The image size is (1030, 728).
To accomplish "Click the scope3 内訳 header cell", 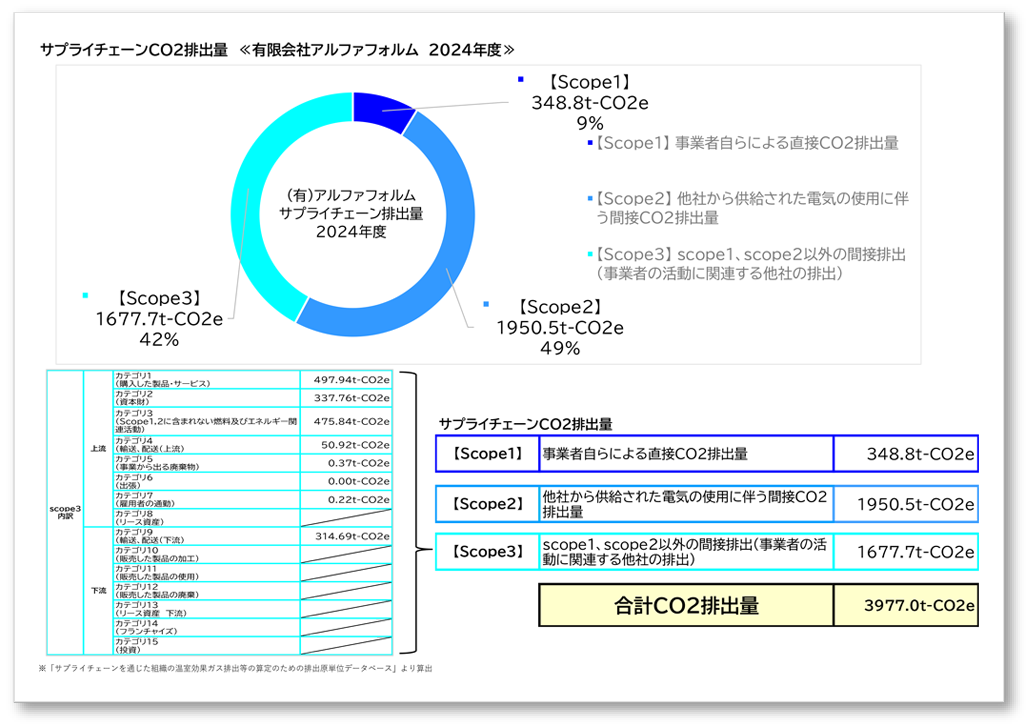I will pos(65,512).
